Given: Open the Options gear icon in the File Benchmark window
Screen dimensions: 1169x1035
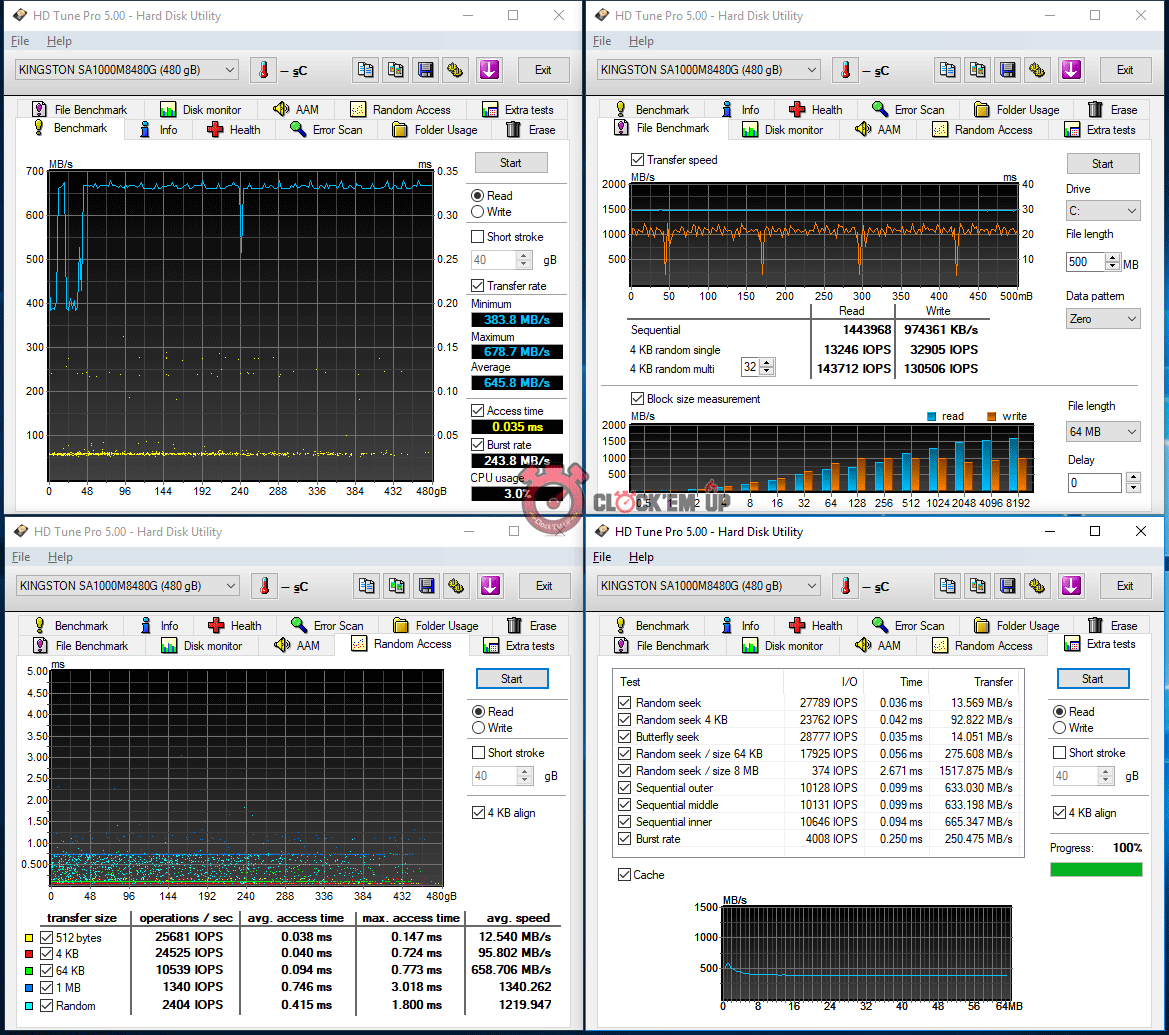Looking at the screenshot, I should pos(1038,70).
